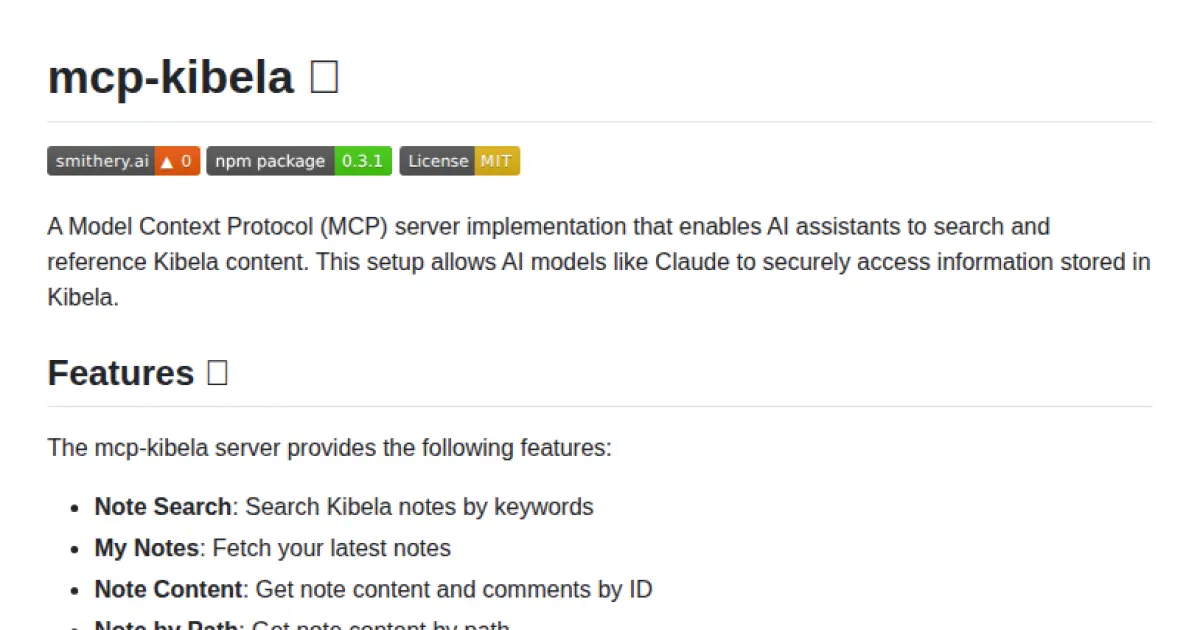Click the emoji box beside Features heading
Image resolution: width=1200 pixels, height=630 pixels.
coord(217,373)
